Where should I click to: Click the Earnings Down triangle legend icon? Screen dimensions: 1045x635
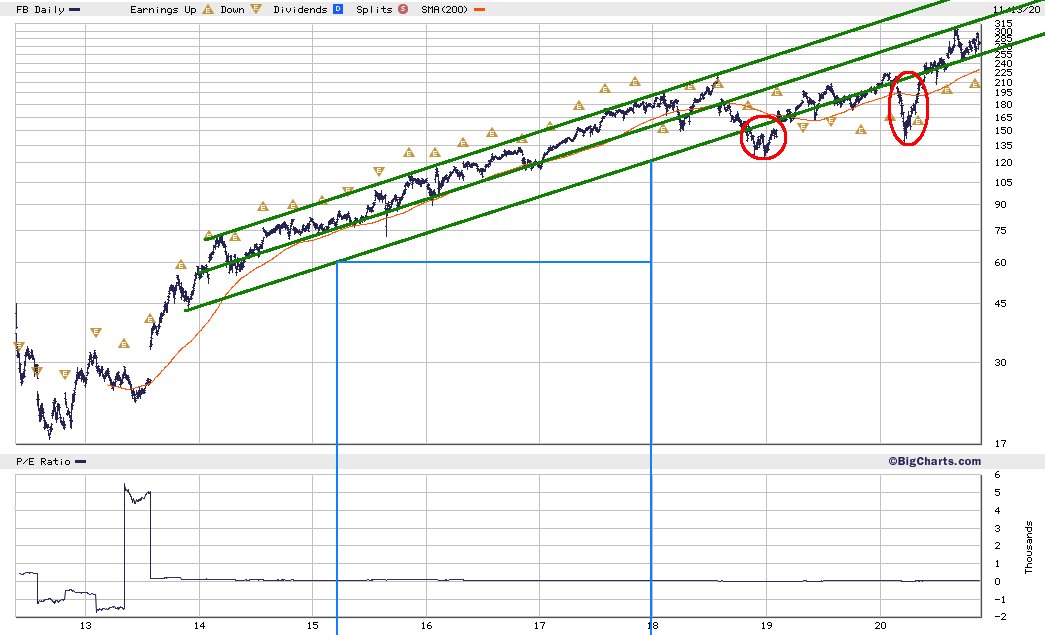point(256,9)
